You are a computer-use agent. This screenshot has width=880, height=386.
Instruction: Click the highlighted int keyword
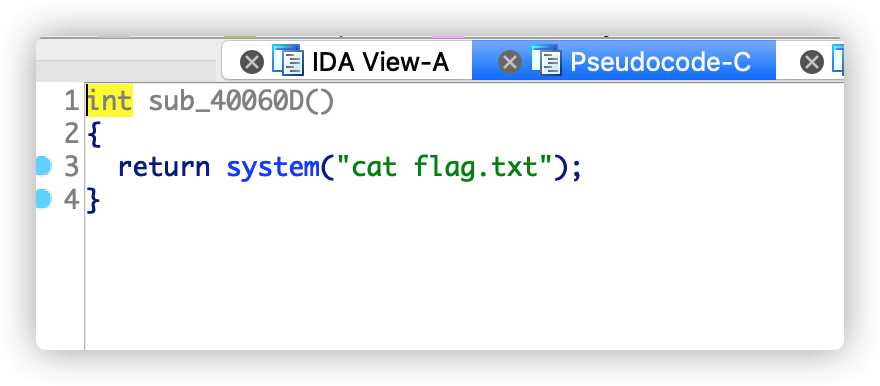click(x=110, y=102)
